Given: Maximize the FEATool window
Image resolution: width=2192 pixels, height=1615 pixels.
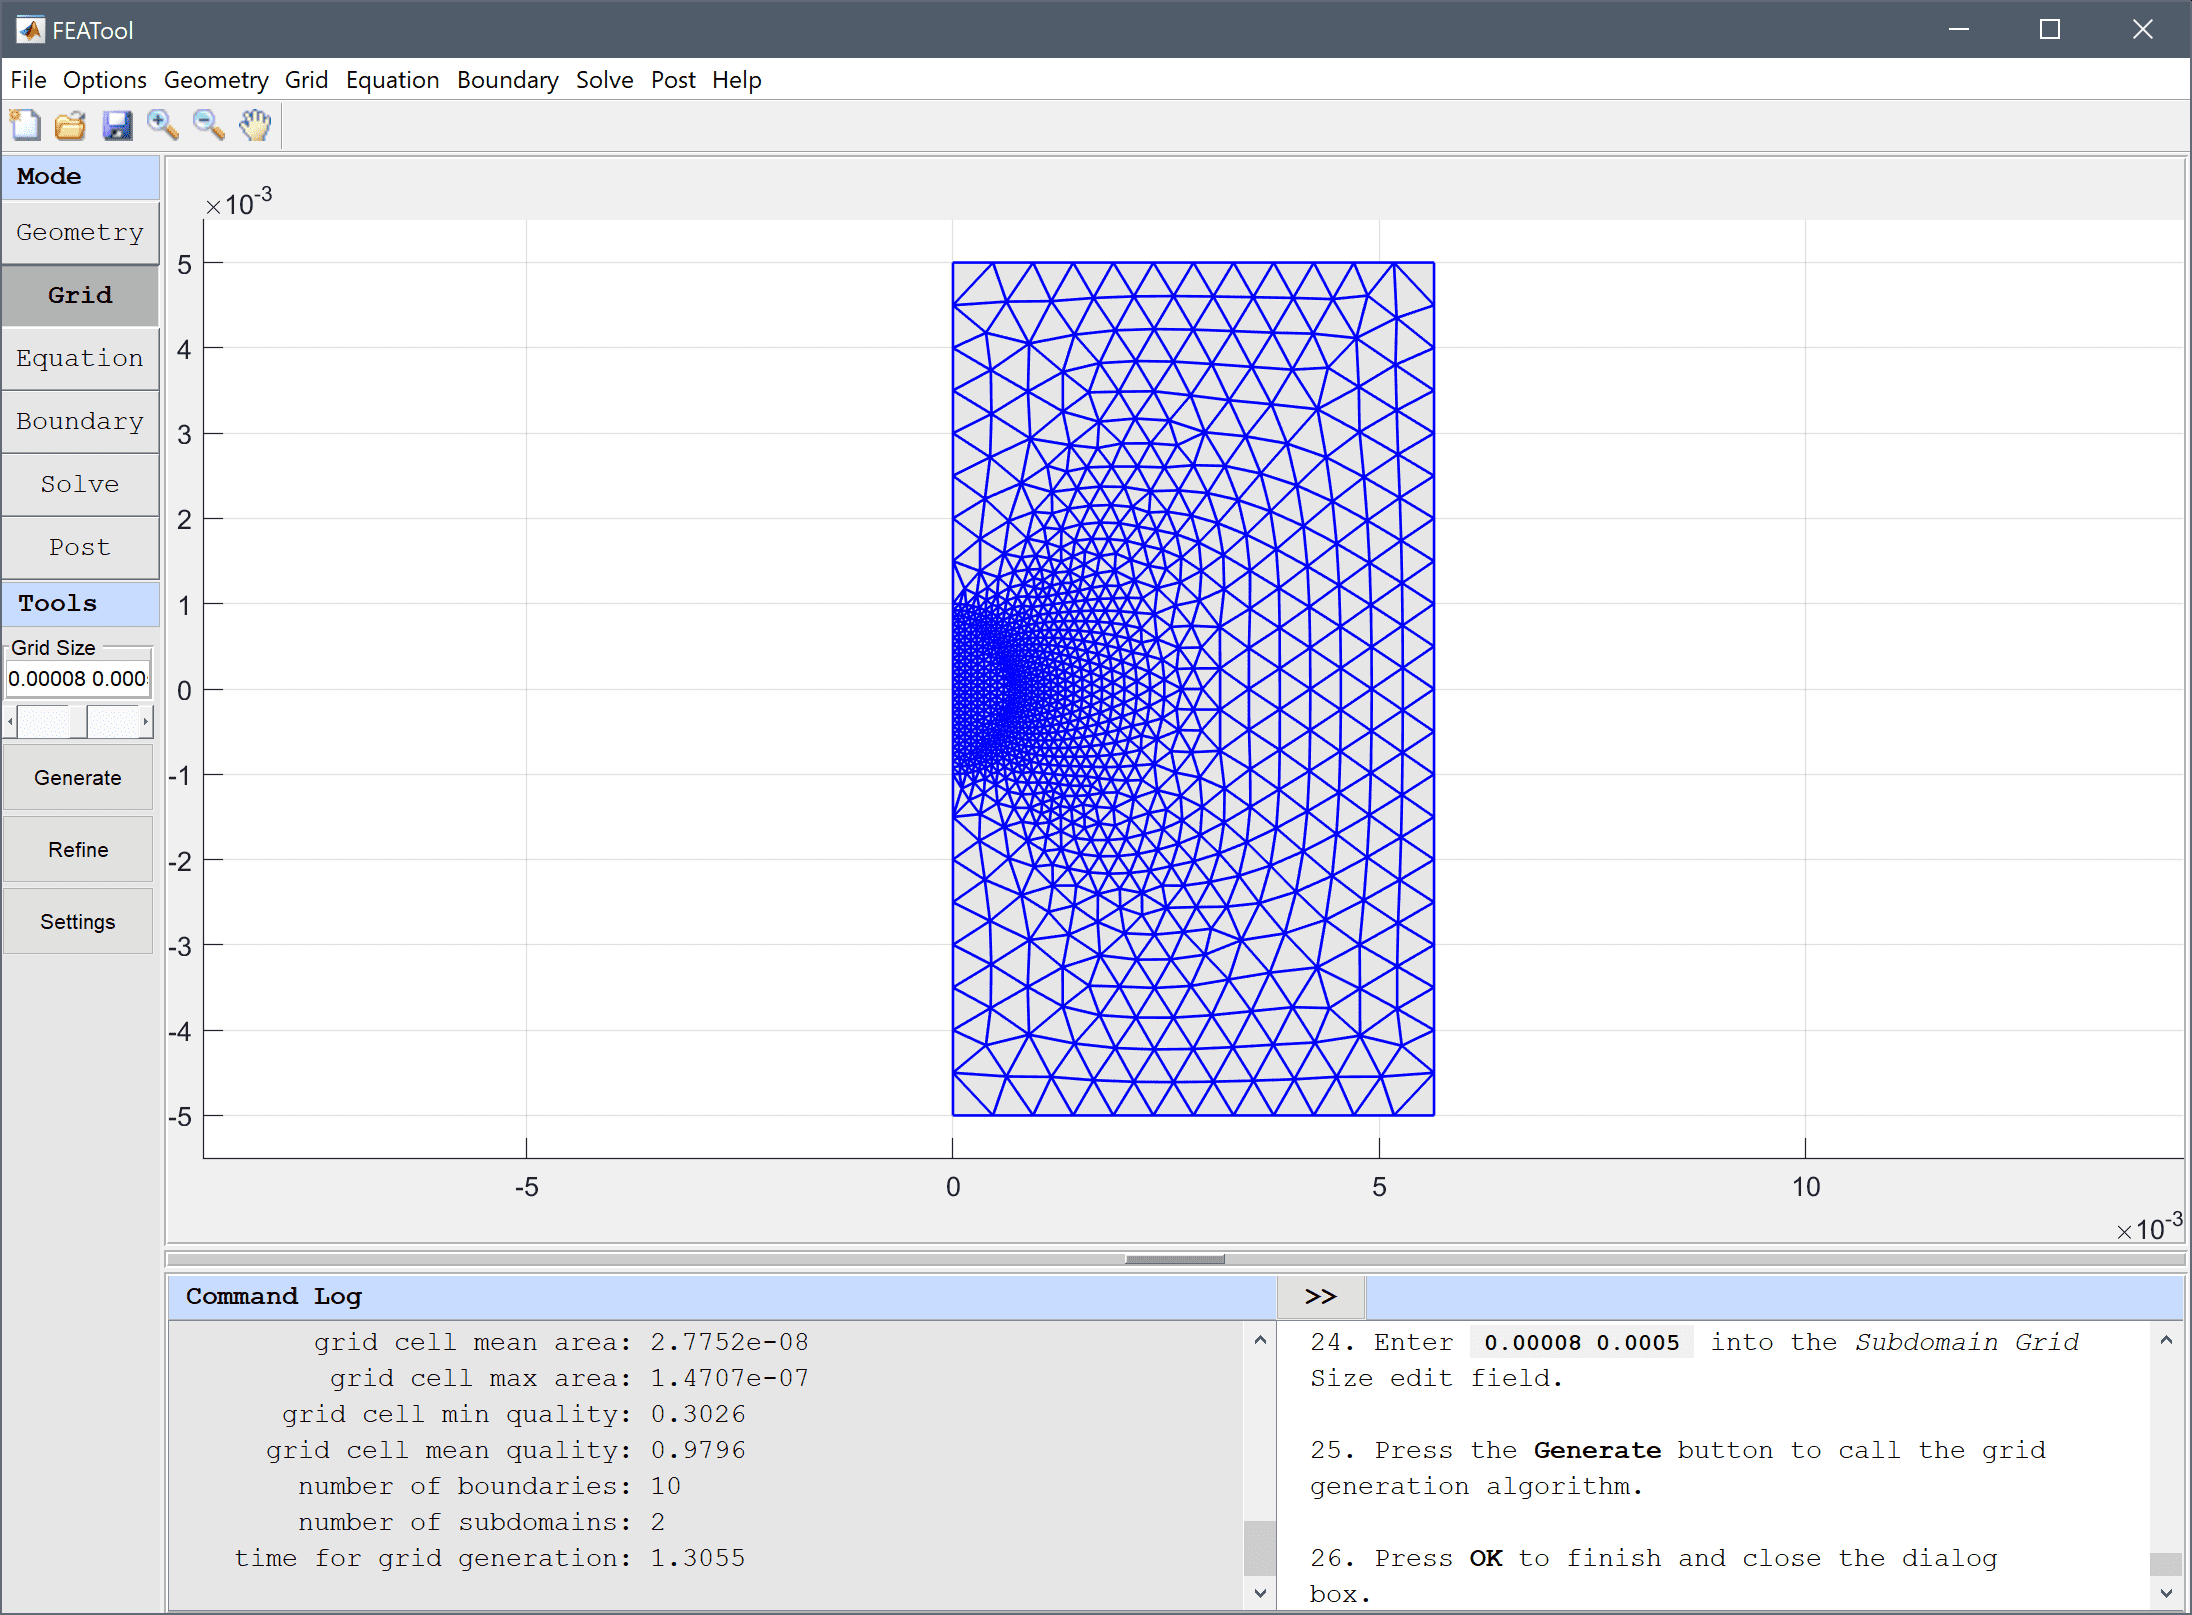Looking at the screenshot, I should pyautogui.click(x=2050, y=29).
